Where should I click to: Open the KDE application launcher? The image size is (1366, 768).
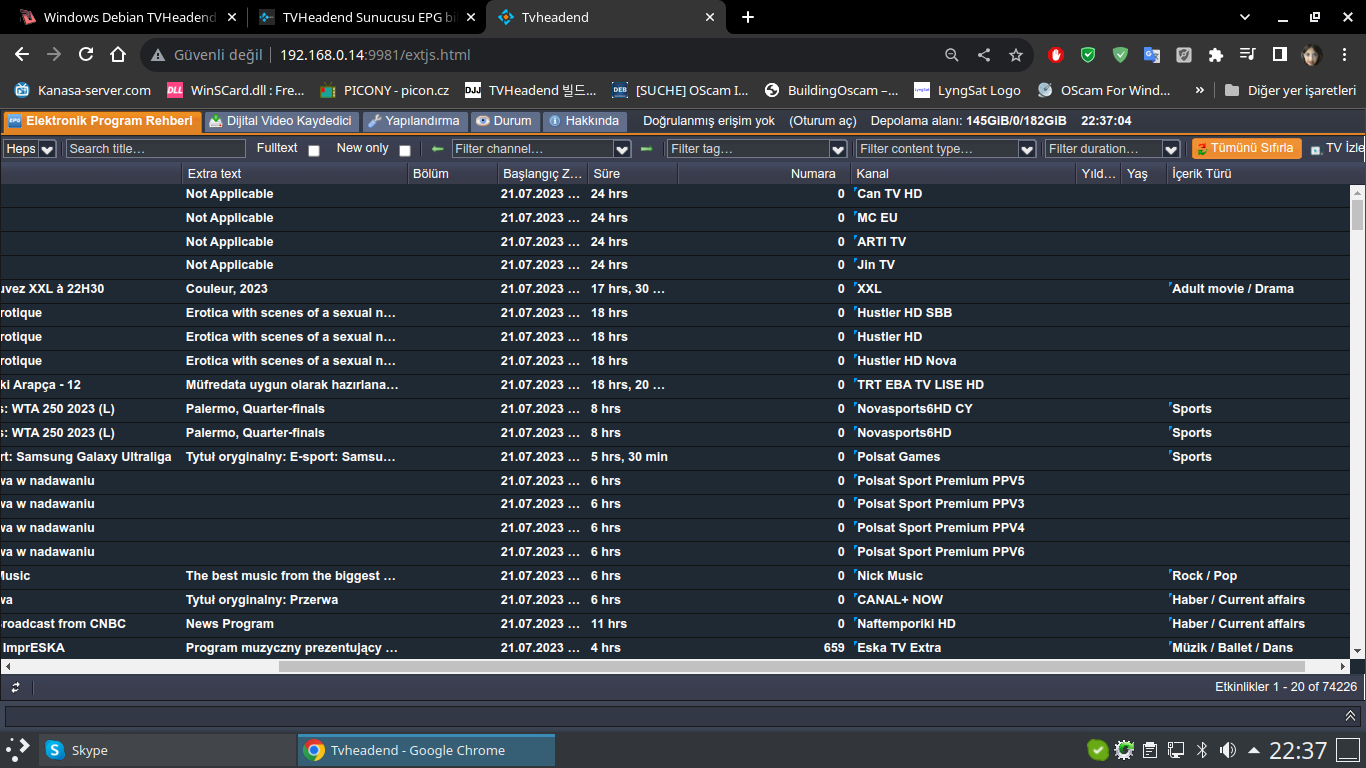tap(18, 750)
